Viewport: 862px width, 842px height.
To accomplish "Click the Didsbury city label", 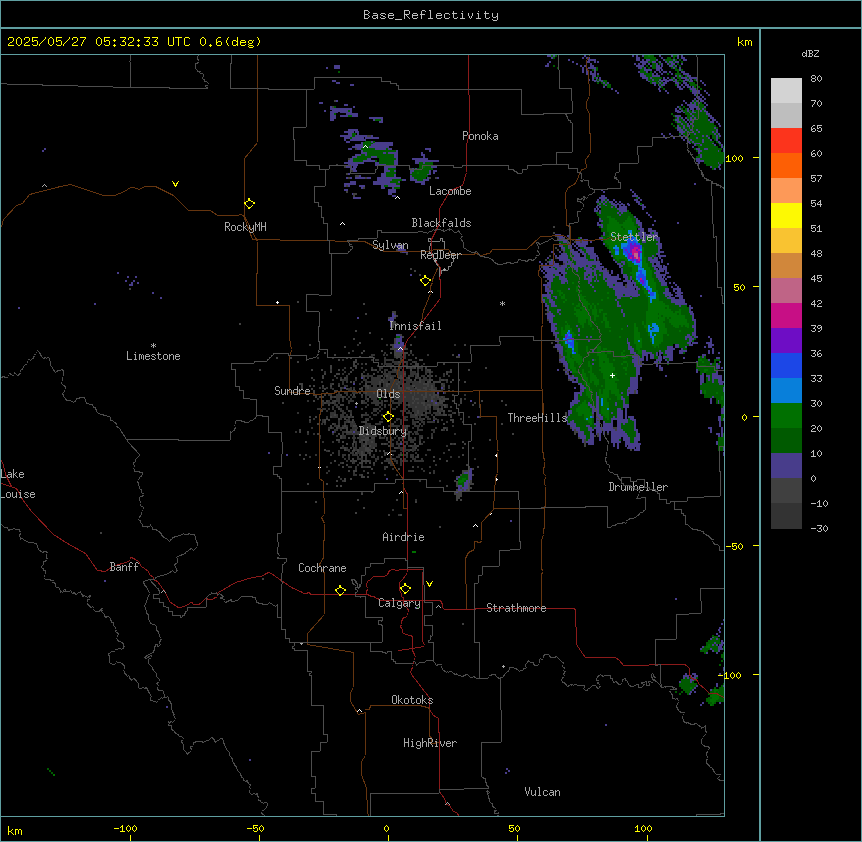I will point(383,431).
